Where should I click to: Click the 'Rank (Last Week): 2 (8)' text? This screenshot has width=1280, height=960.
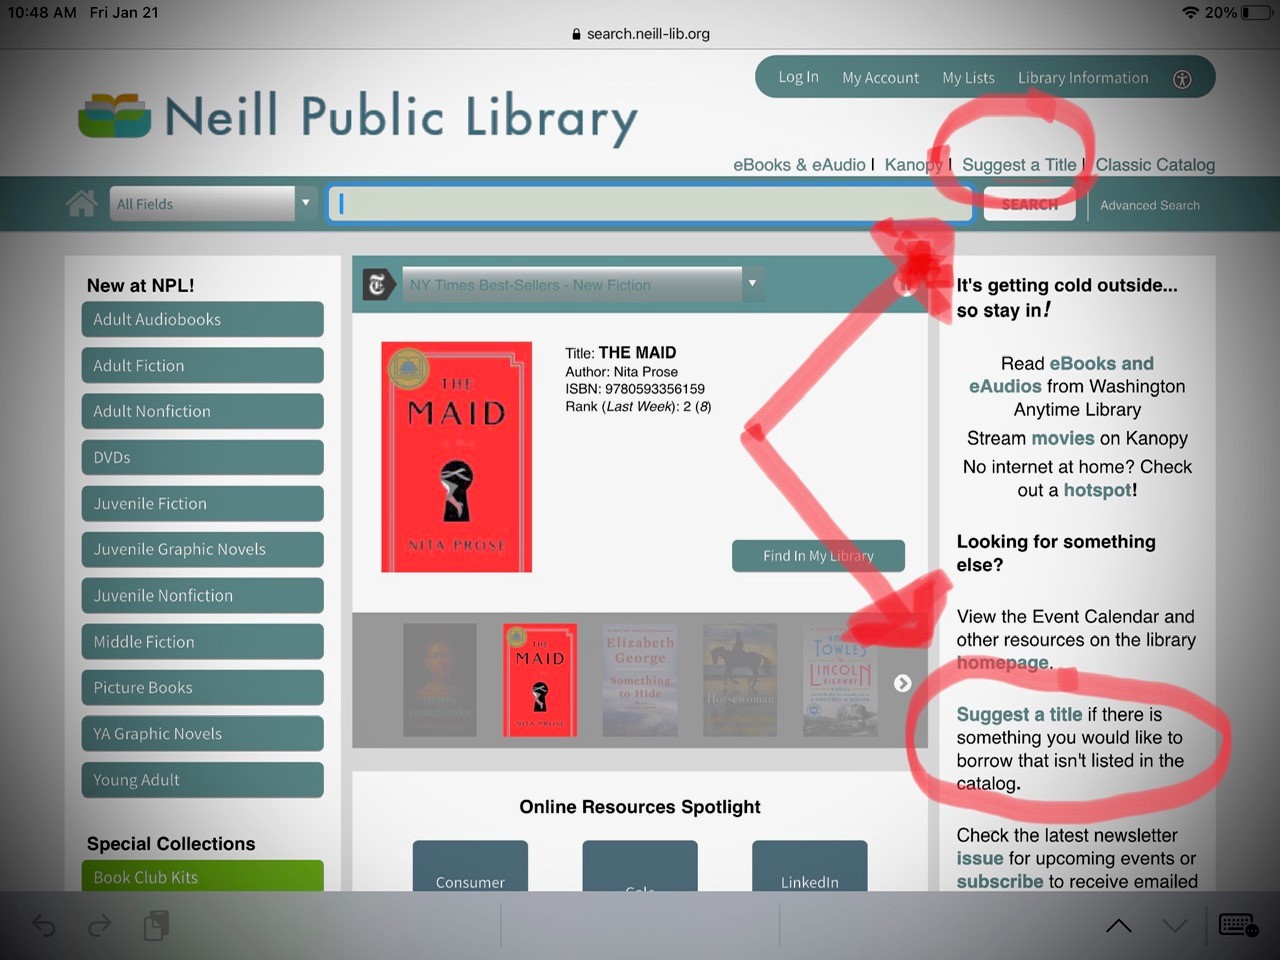639,407
